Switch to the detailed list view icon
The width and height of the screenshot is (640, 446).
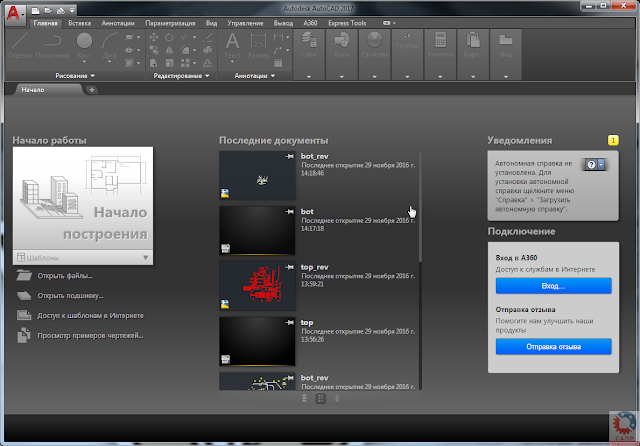coord(321,398)
